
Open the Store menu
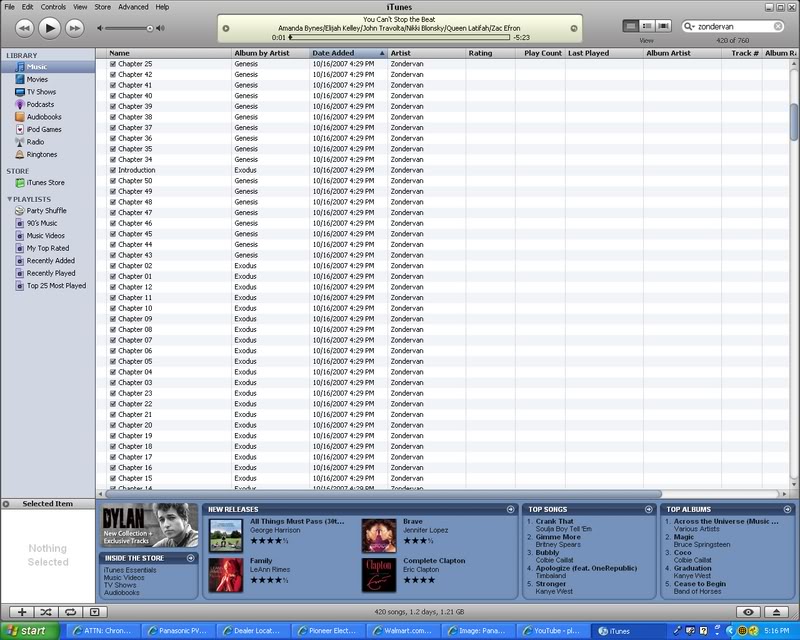tap(103, 7)
